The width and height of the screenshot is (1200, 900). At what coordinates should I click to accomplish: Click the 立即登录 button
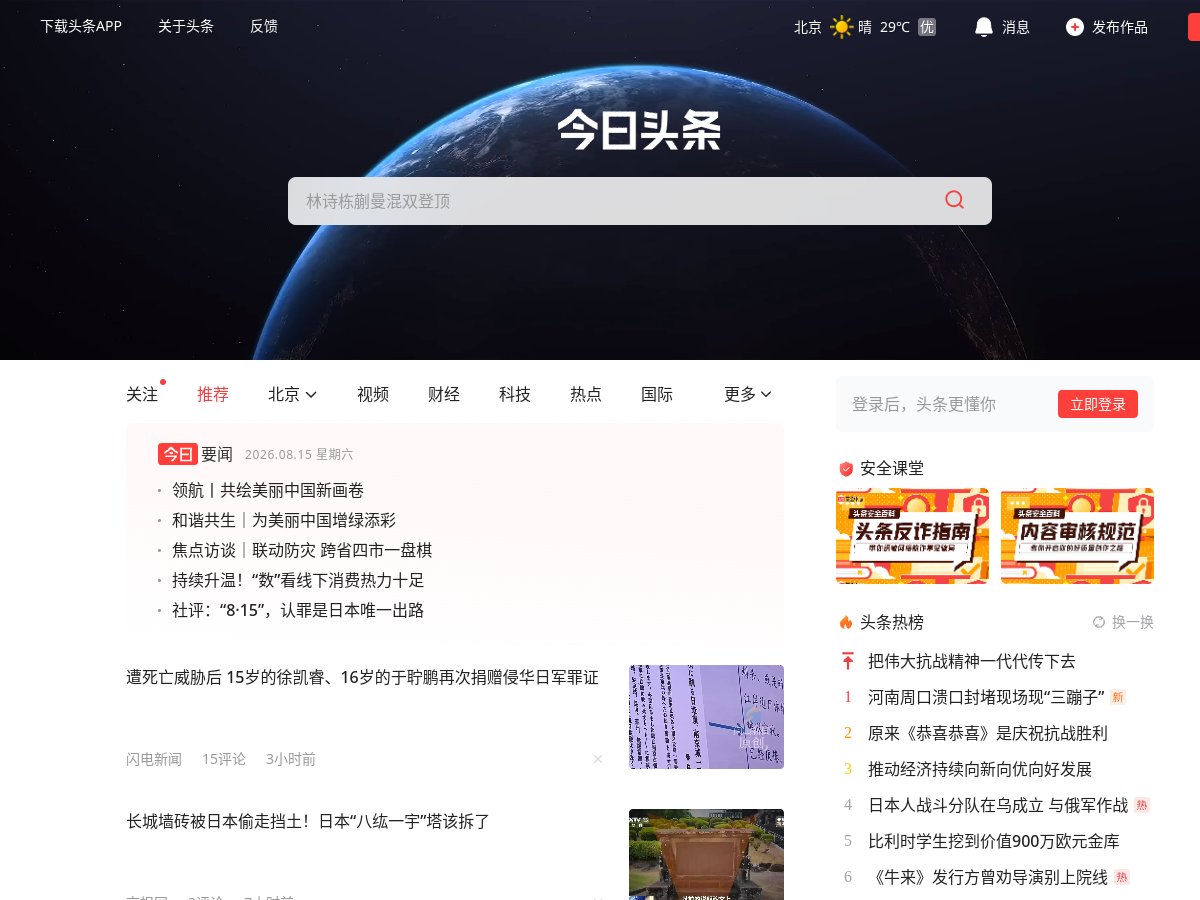[x=1098, y=404]
